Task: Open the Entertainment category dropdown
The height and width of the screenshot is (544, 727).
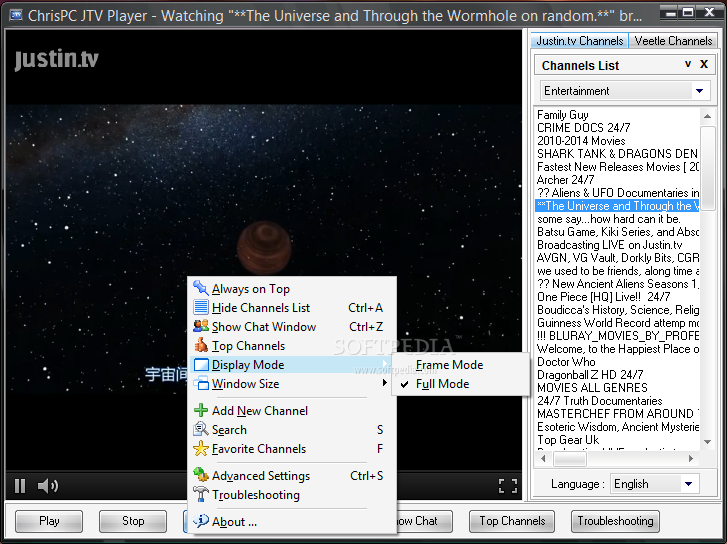Action: [x=699, y=91]
